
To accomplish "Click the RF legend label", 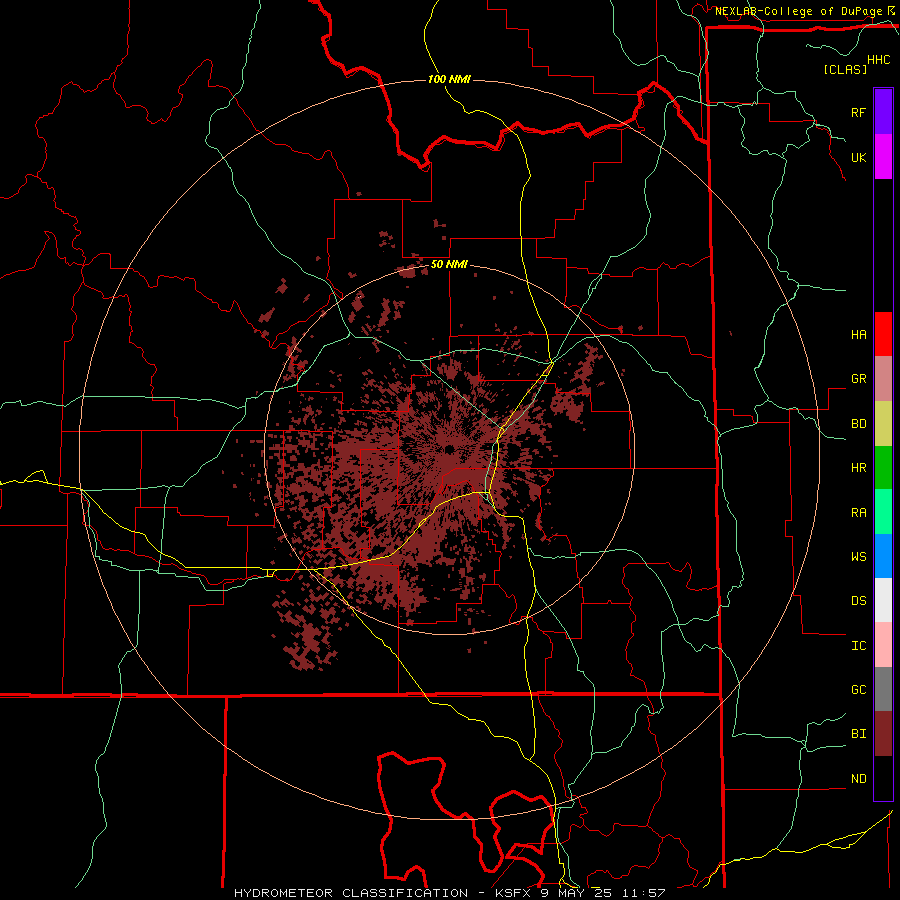I will pyautogui.click(x=858, y=112).
